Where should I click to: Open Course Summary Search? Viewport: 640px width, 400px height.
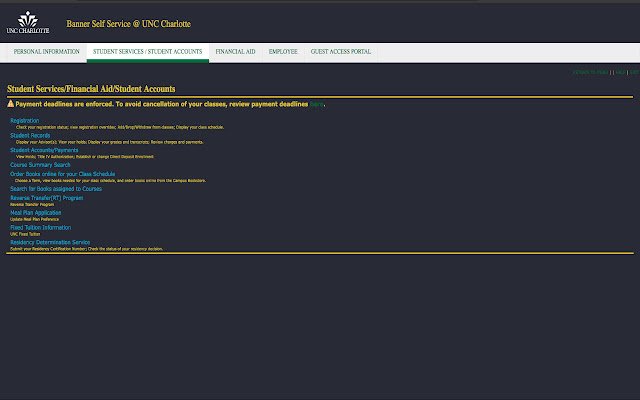coord(40,164)
